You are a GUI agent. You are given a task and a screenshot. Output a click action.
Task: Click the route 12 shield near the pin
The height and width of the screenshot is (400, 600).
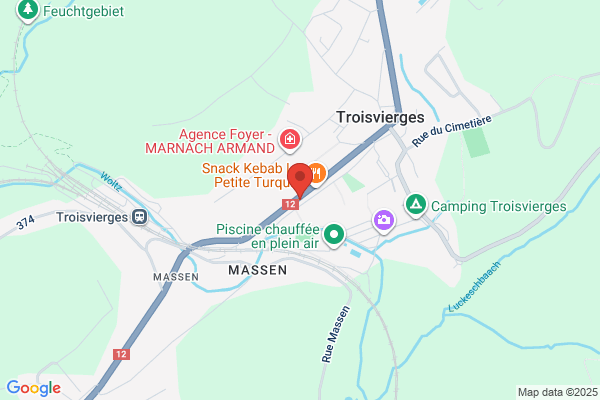[x=290, y=204]
